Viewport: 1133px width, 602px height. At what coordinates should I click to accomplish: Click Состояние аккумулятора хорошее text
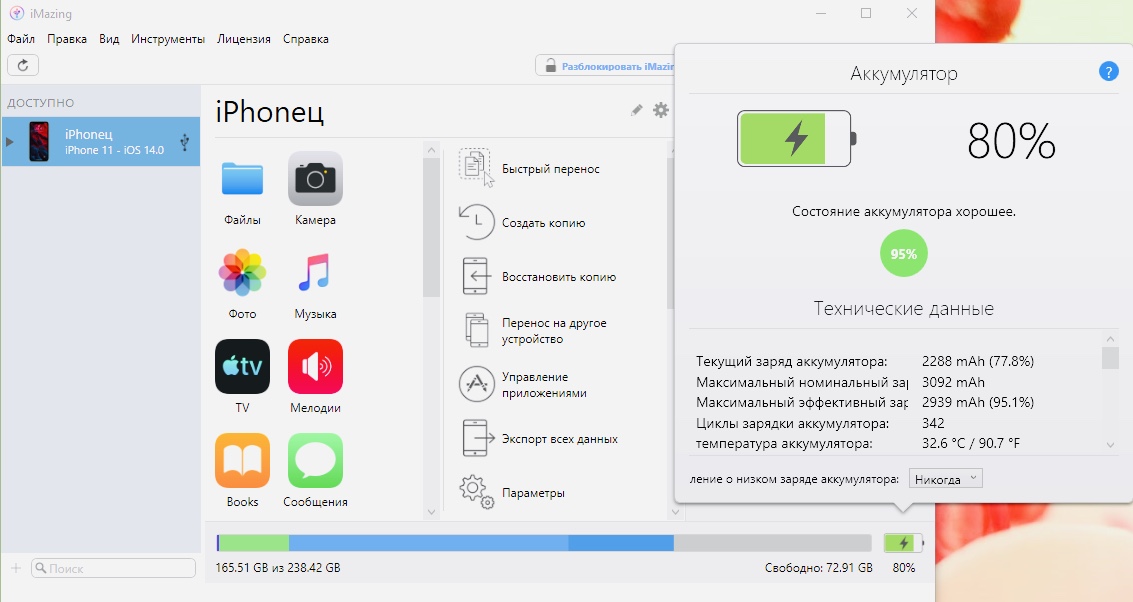coord(903,212)
